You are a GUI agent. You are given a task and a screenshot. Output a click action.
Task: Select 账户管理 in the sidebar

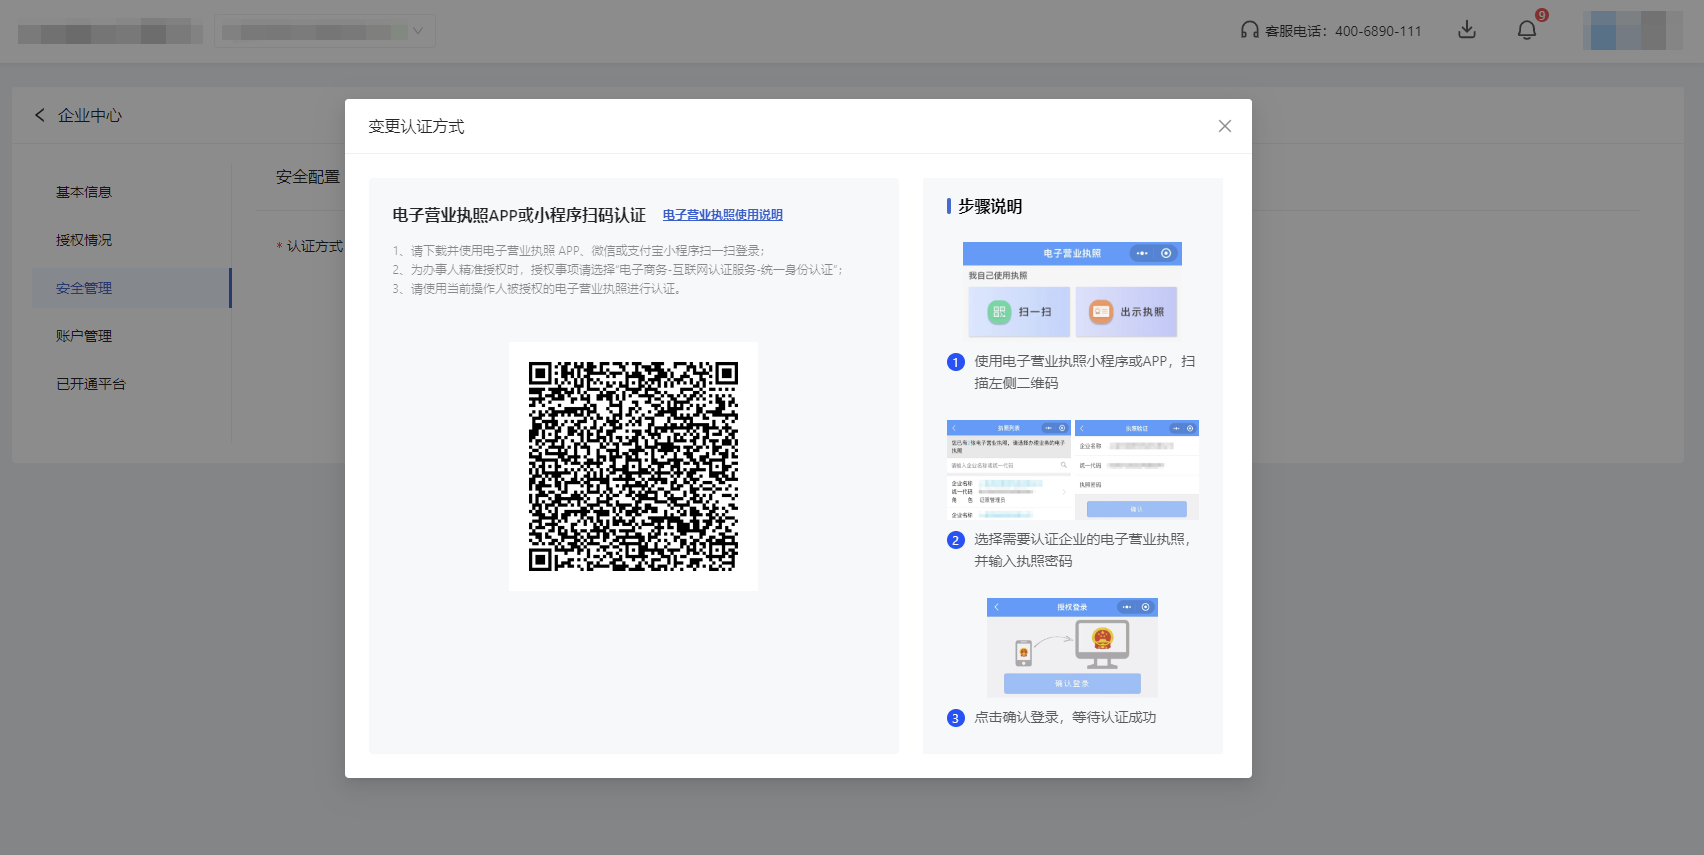(84, 336)
